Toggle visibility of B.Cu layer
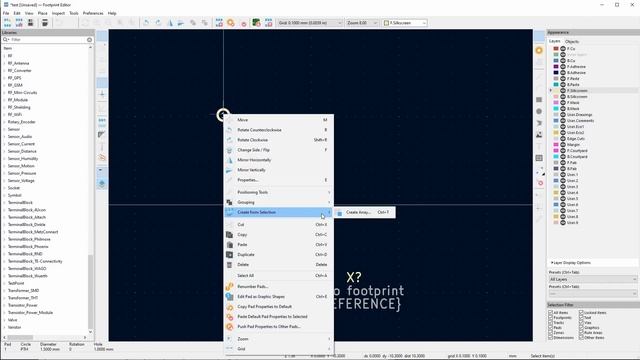Viewport: 640px width, 360px height. click(563, 60)
